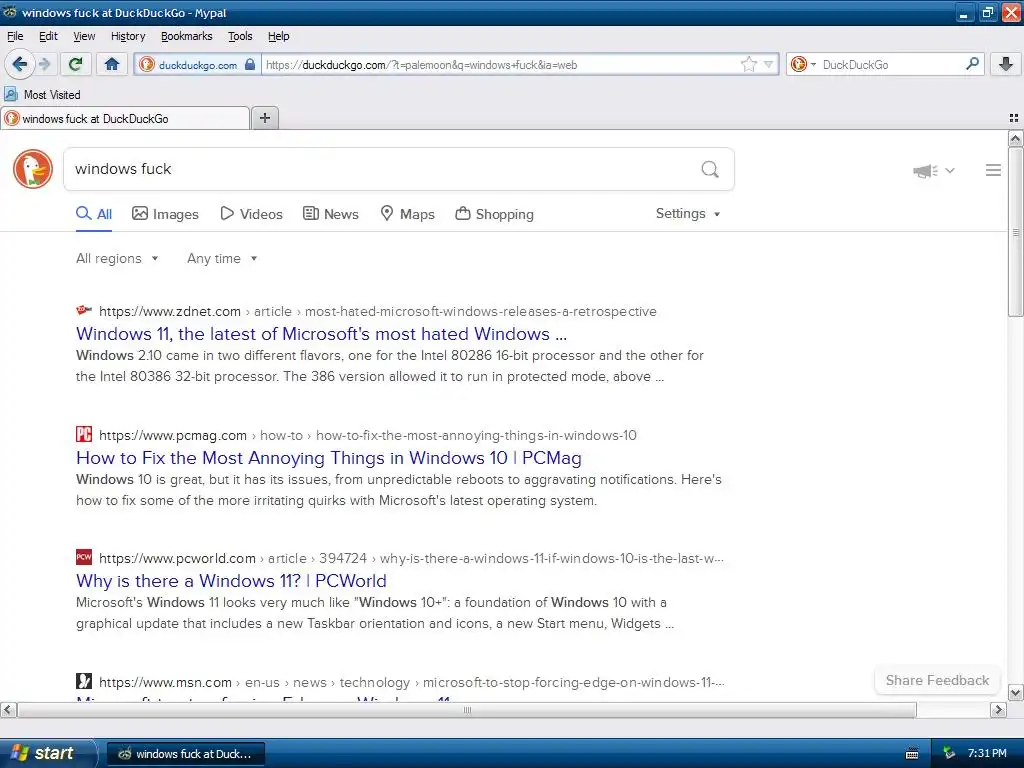Click the vertical scrollbar down arrow
The height and width of the screenshot is (768, 1024).
[x=1015, y=693]
